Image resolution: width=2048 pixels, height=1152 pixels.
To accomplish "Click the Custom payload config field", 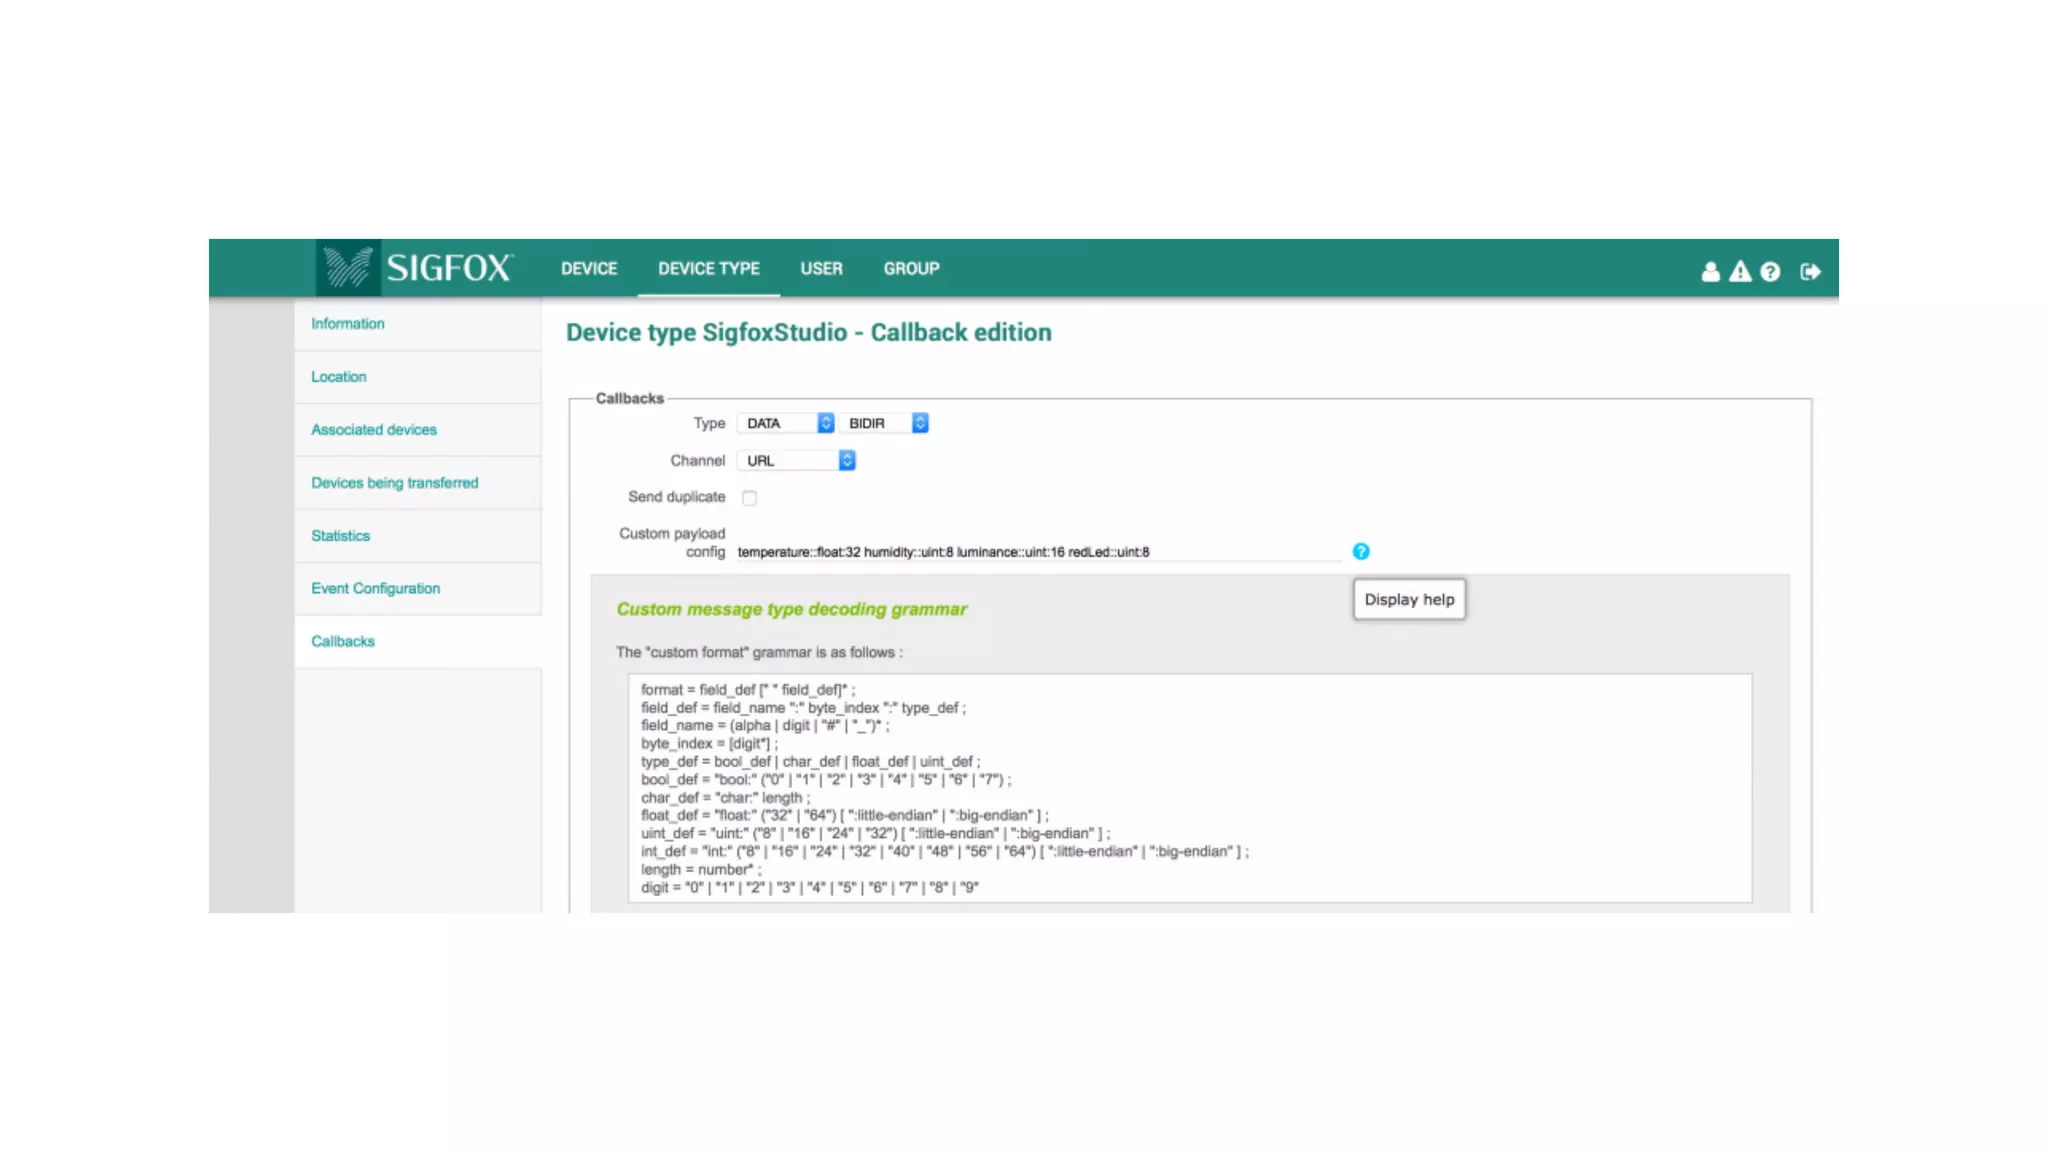I will point(1038,551).
